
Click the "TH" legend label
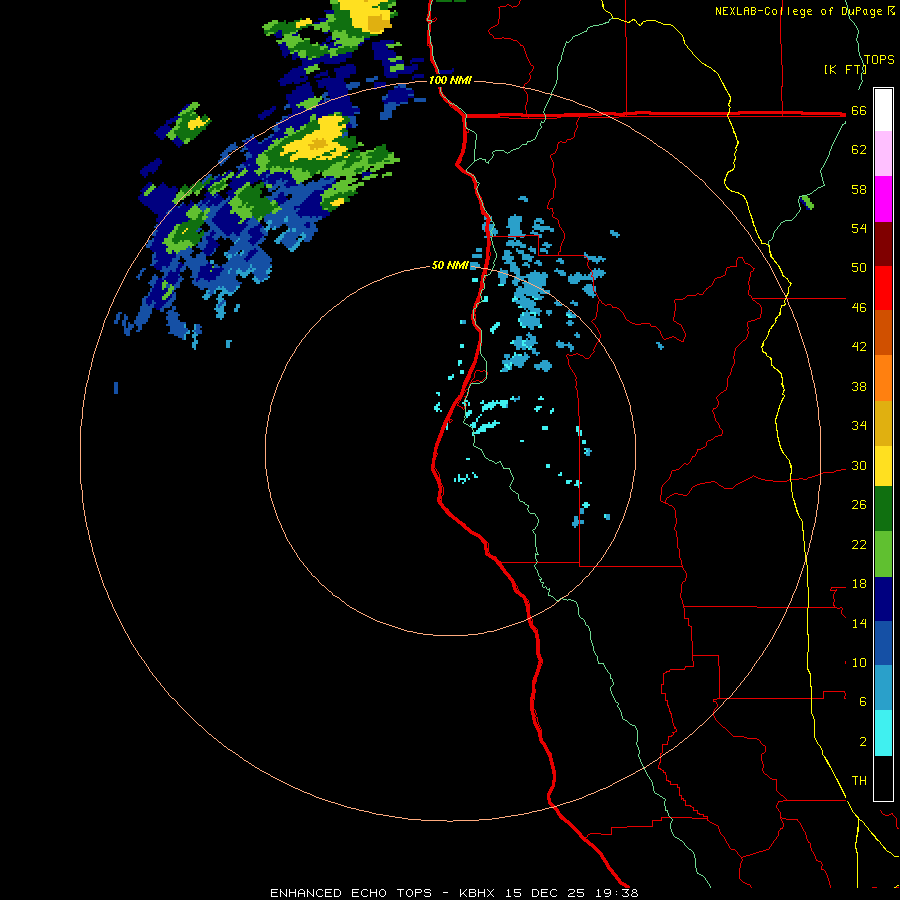(859, 781)
